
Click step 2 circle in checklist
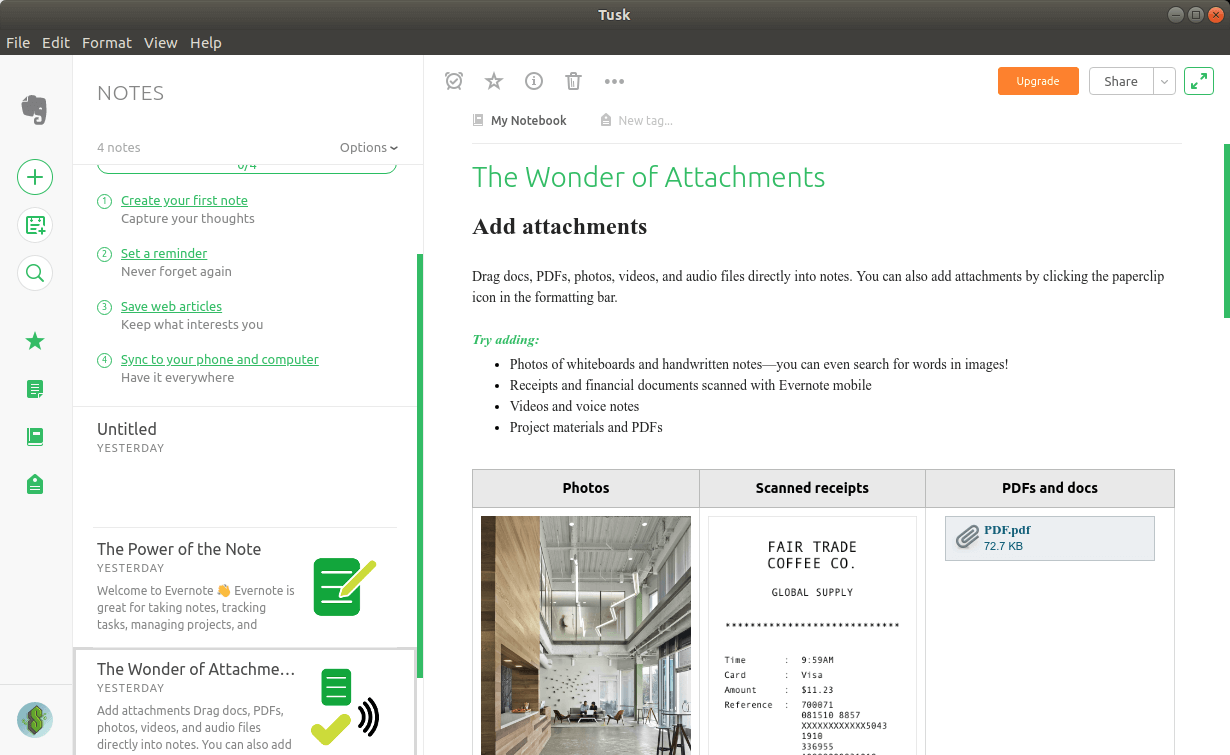(104, 254)
